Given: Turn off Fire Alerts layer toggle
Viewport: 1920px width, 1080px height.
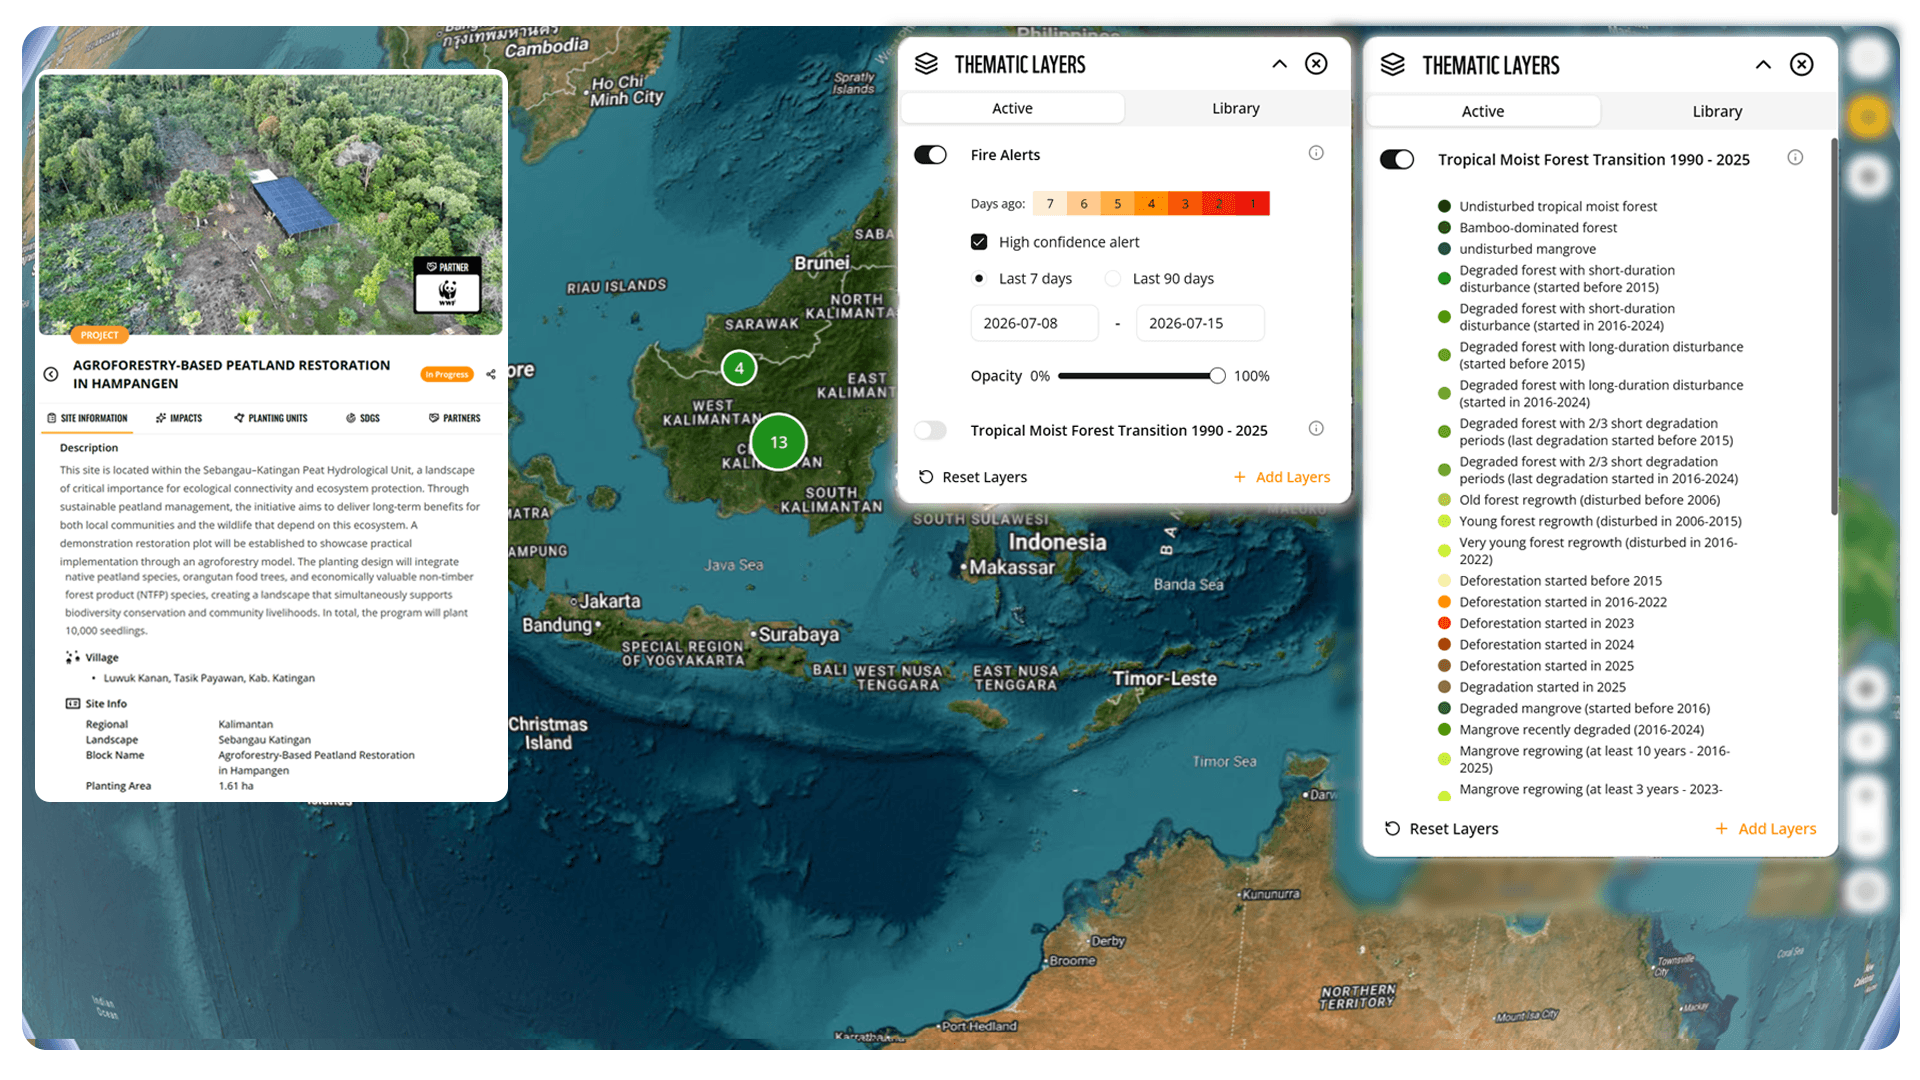Looking at the screenshot, I should coord(930,155).
